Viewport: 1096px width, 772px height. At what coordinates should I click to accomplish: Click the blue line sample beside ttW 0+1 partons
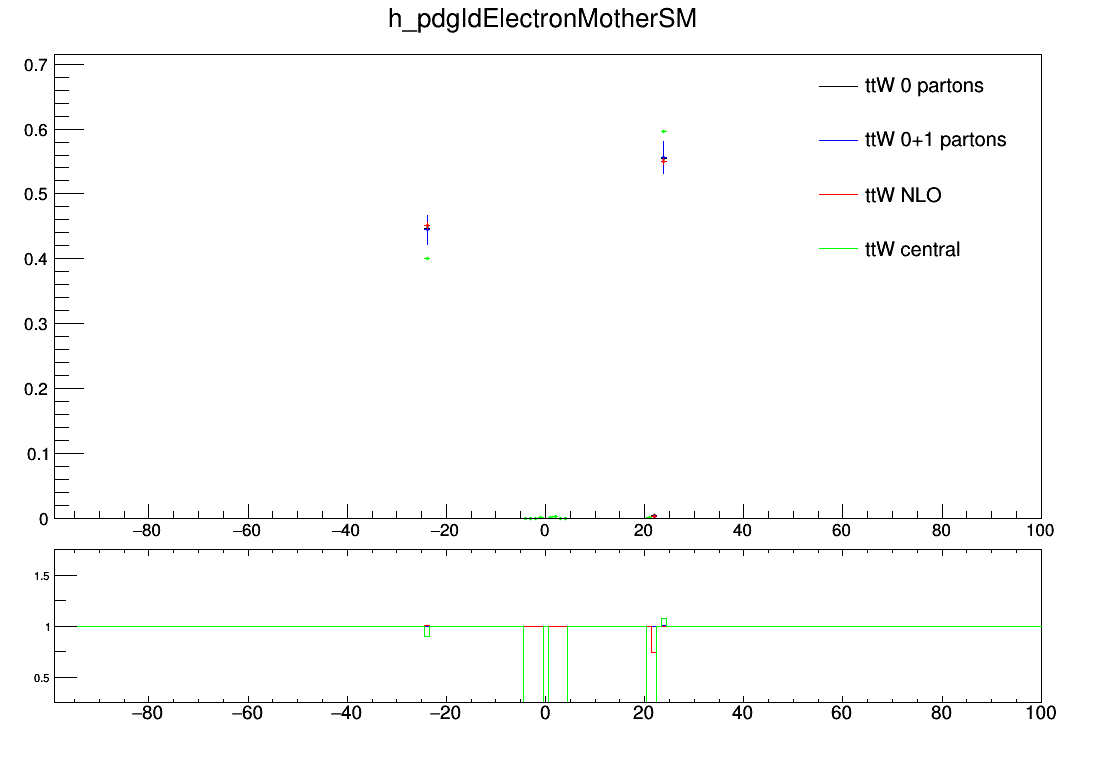(x=838, y=141)
